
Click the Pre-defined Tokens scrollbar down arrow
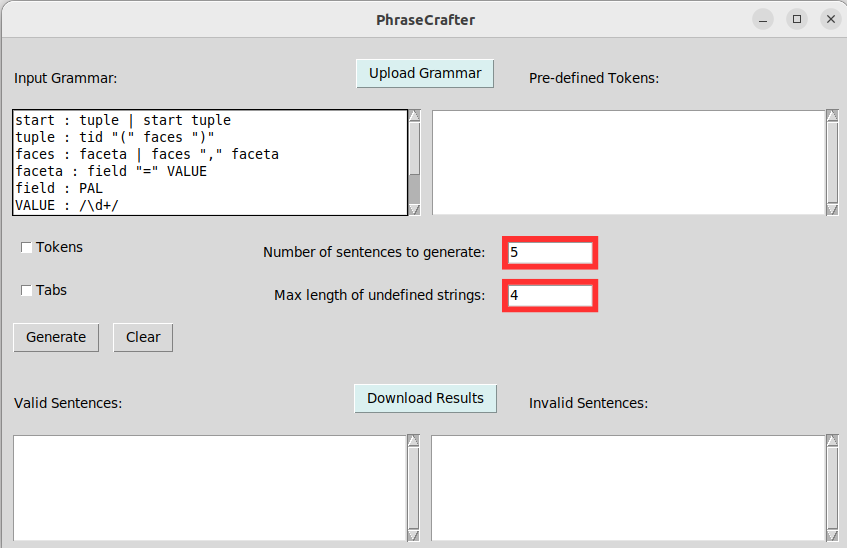[x=832, y=209]
